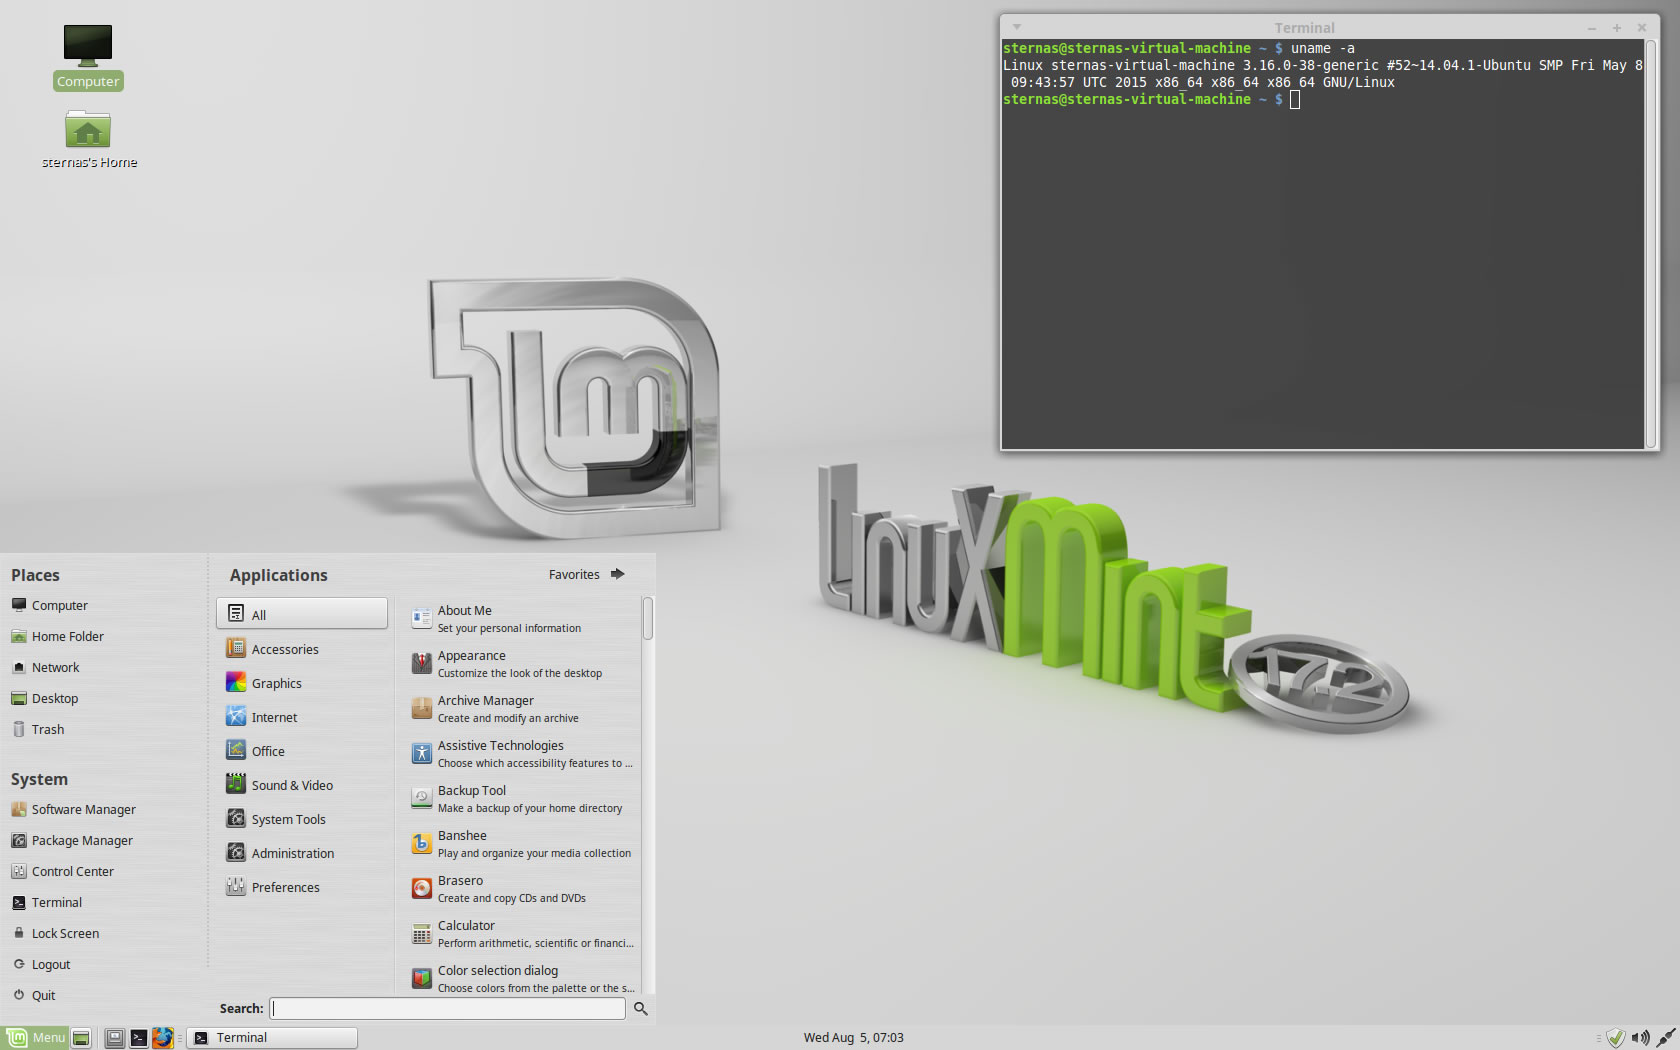Image resolution: width=1680 pixels, height=1050 pixels.
Task: Launch Package Manager from System list
Action: (71, 840)
